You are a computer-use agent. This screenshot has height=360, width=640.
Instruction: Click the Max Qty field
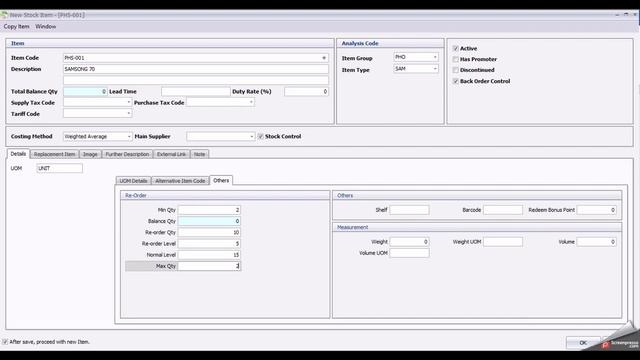click(209, 266)
